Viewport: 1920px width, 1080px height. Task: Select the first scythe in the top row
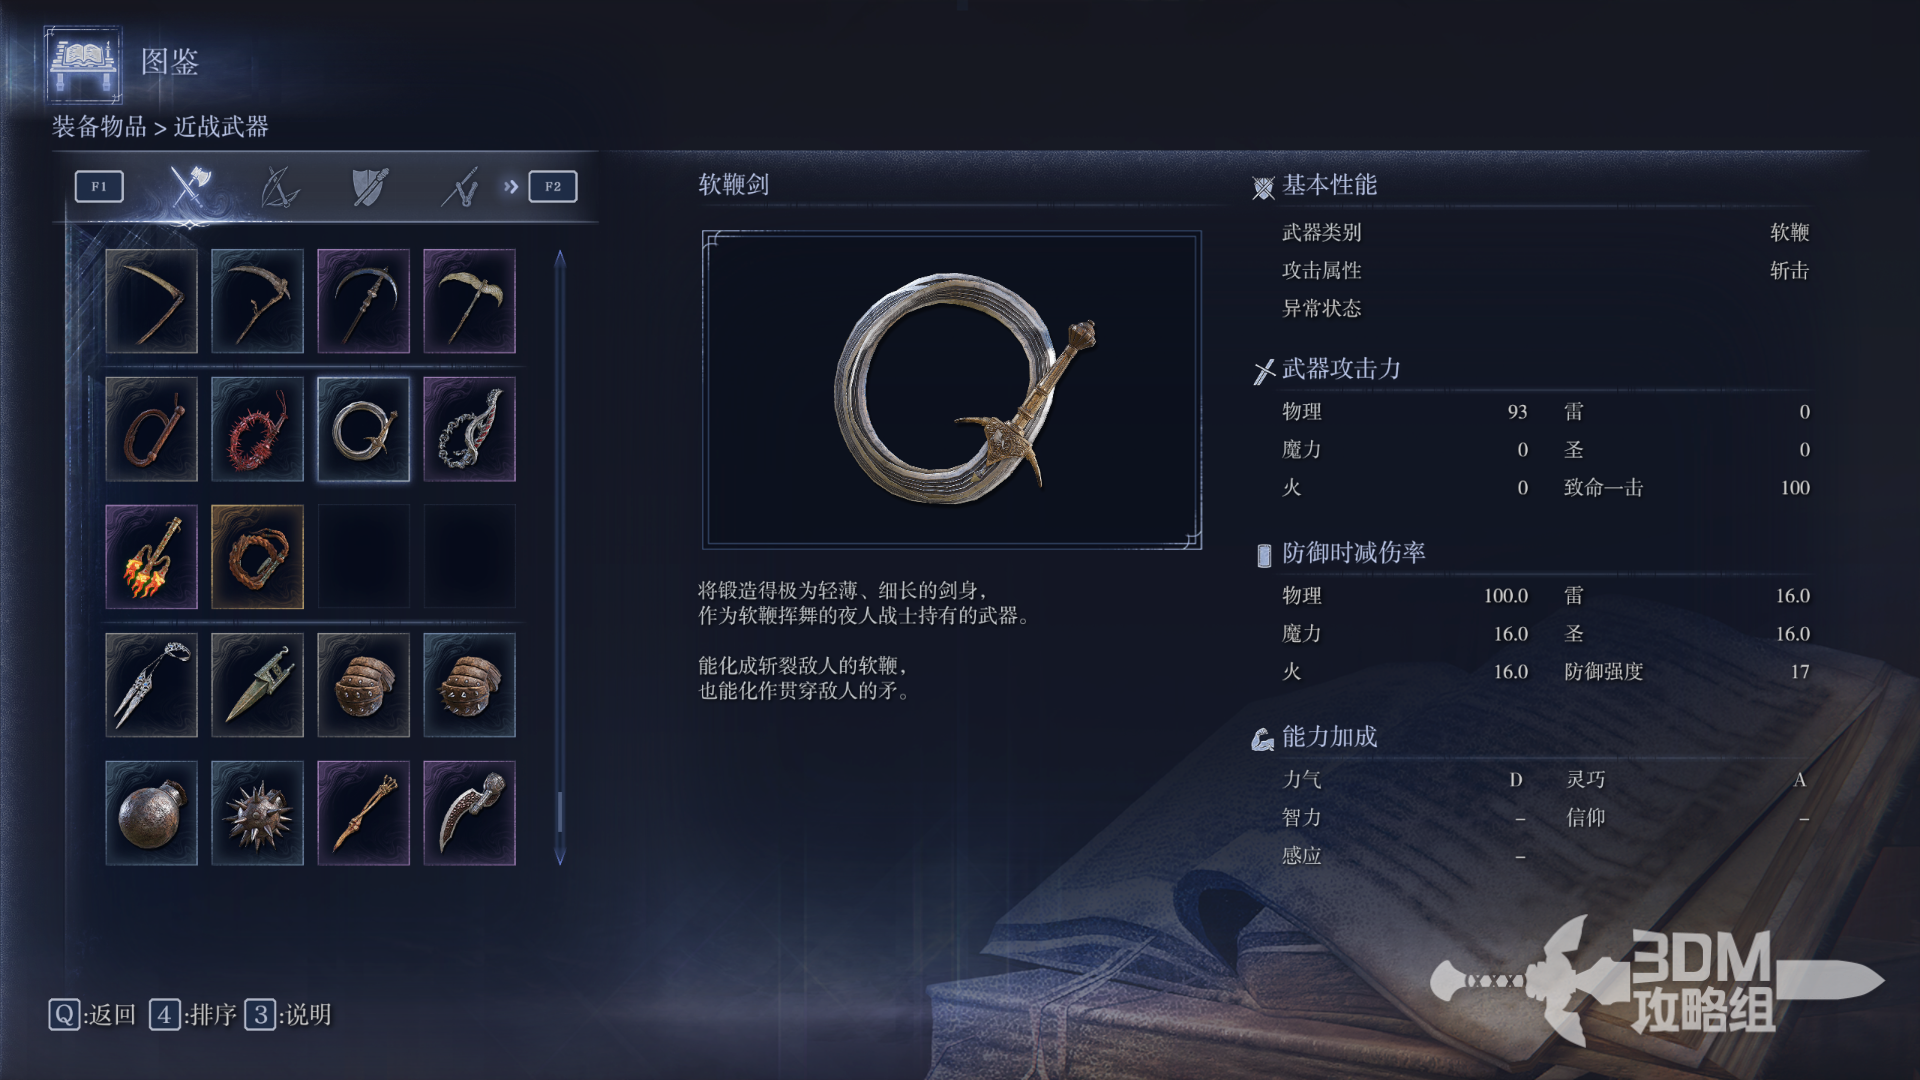click(x=151, y=301)
